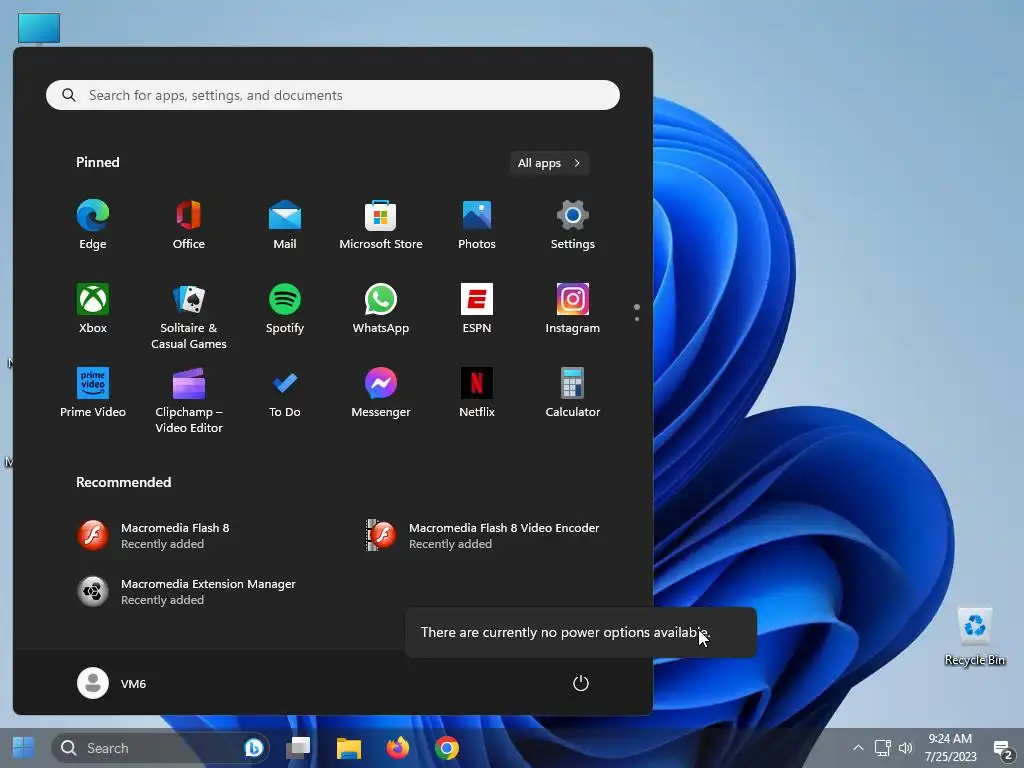Open Settings from pinned apps
This screenshot has height=768, width=1024.
[x=573, y=225]
